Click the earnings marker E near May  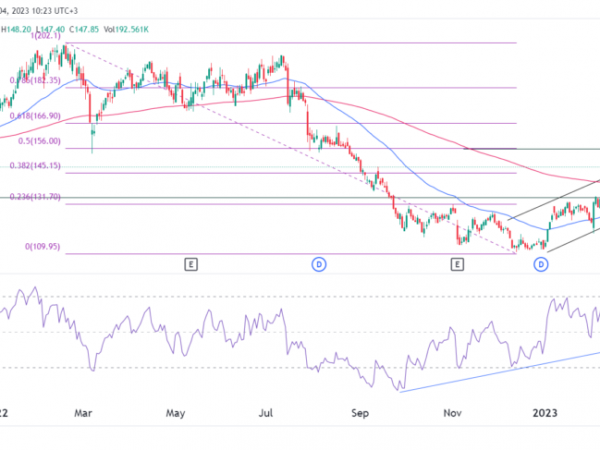pyautogui.click(x=191, y=264)
